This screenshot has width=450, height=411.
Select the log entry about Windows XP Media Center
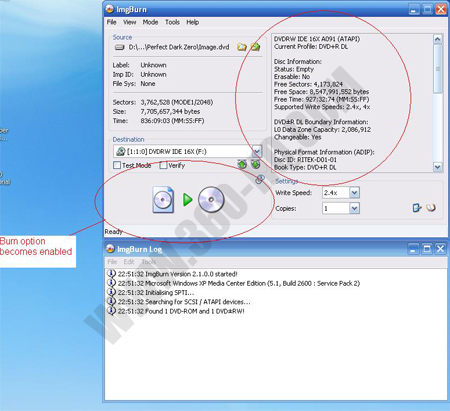point(239,283)
